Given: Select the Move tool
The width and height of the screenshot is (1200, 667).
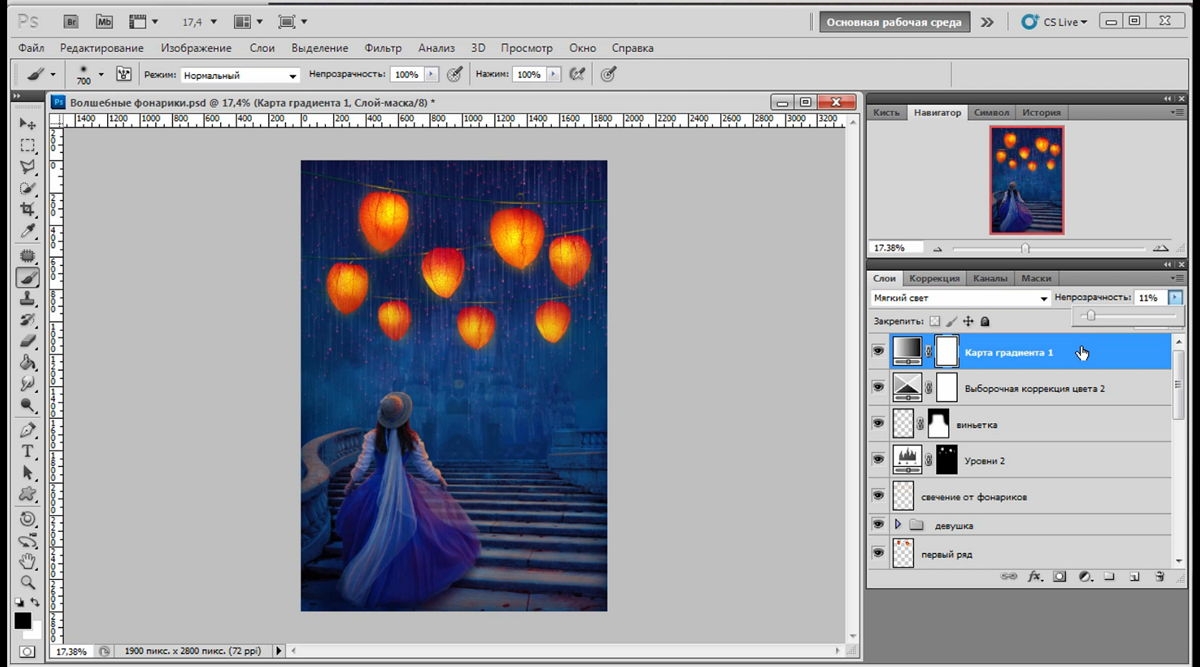Looking at the screenshot, I should coord(28,124).
